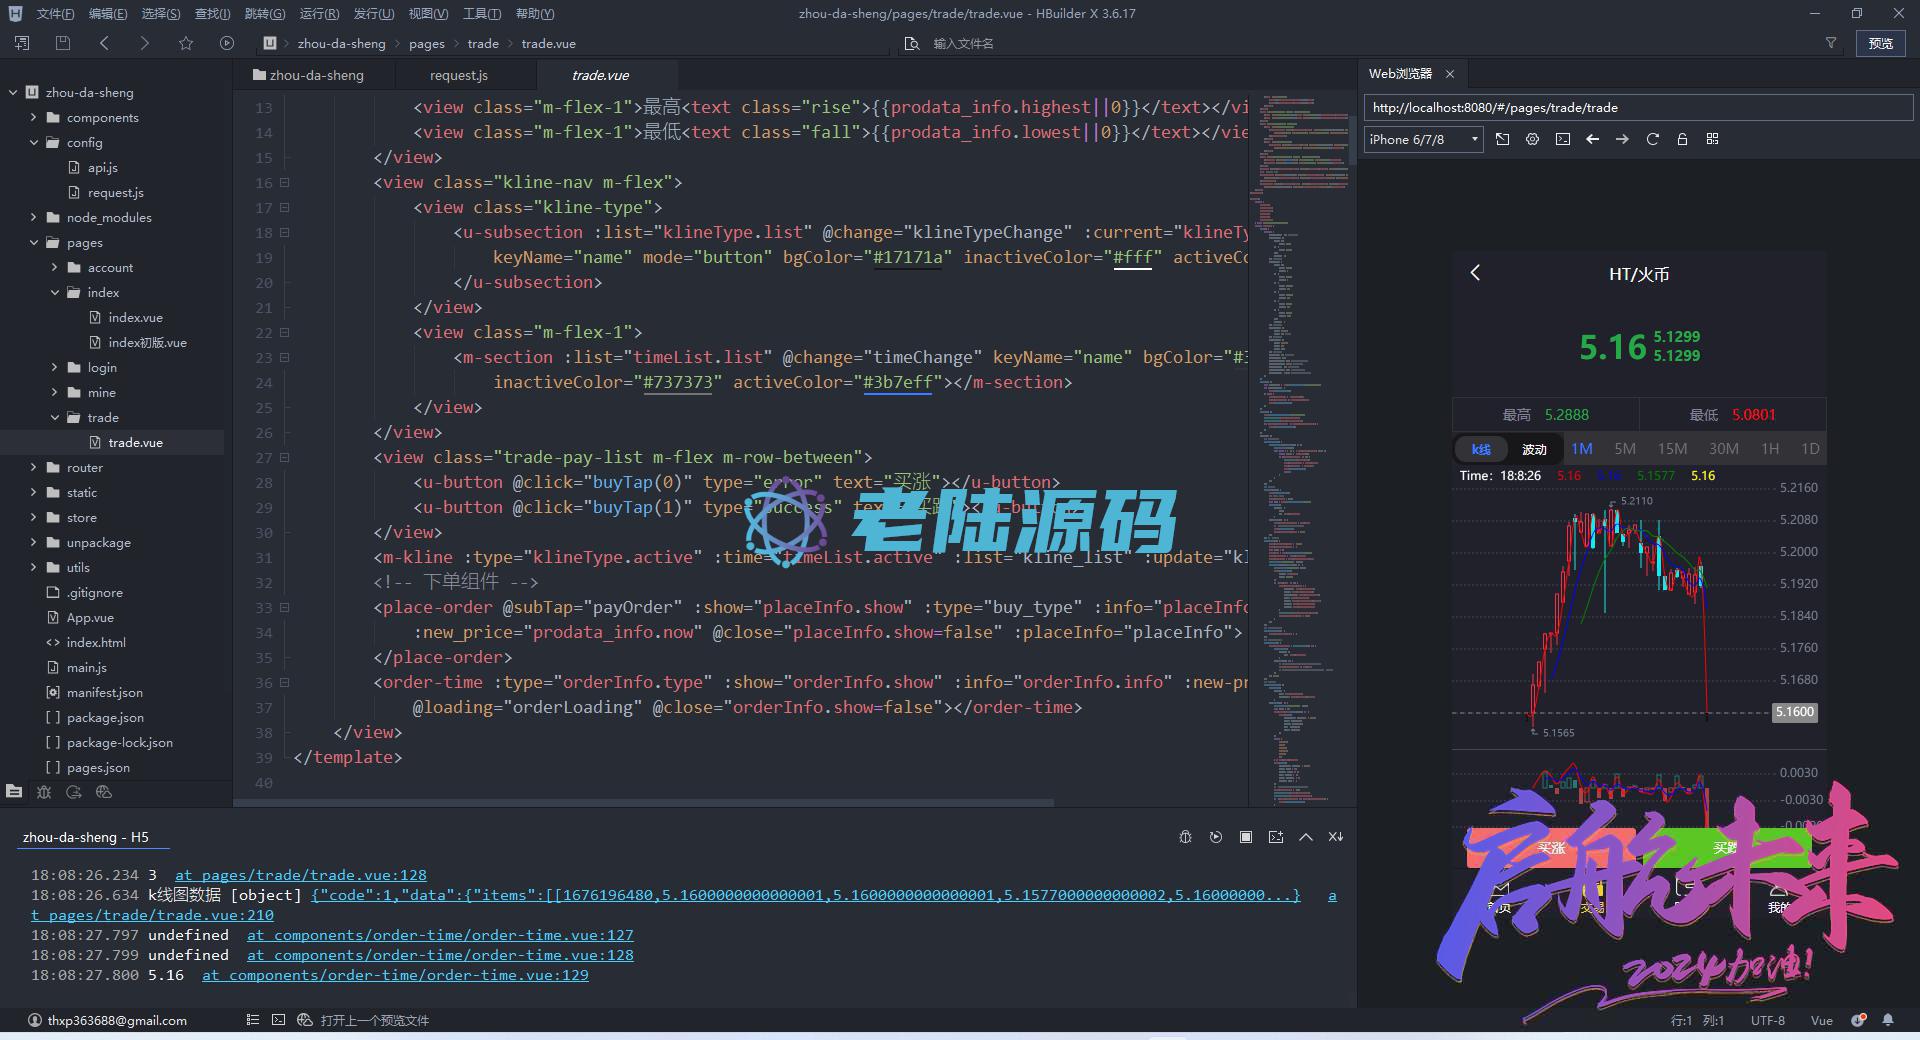The height and width of the screenshot is (1040, 1920).
Task: Bookmark with the star toolbar icon
Action: click(x=186, y=43)
